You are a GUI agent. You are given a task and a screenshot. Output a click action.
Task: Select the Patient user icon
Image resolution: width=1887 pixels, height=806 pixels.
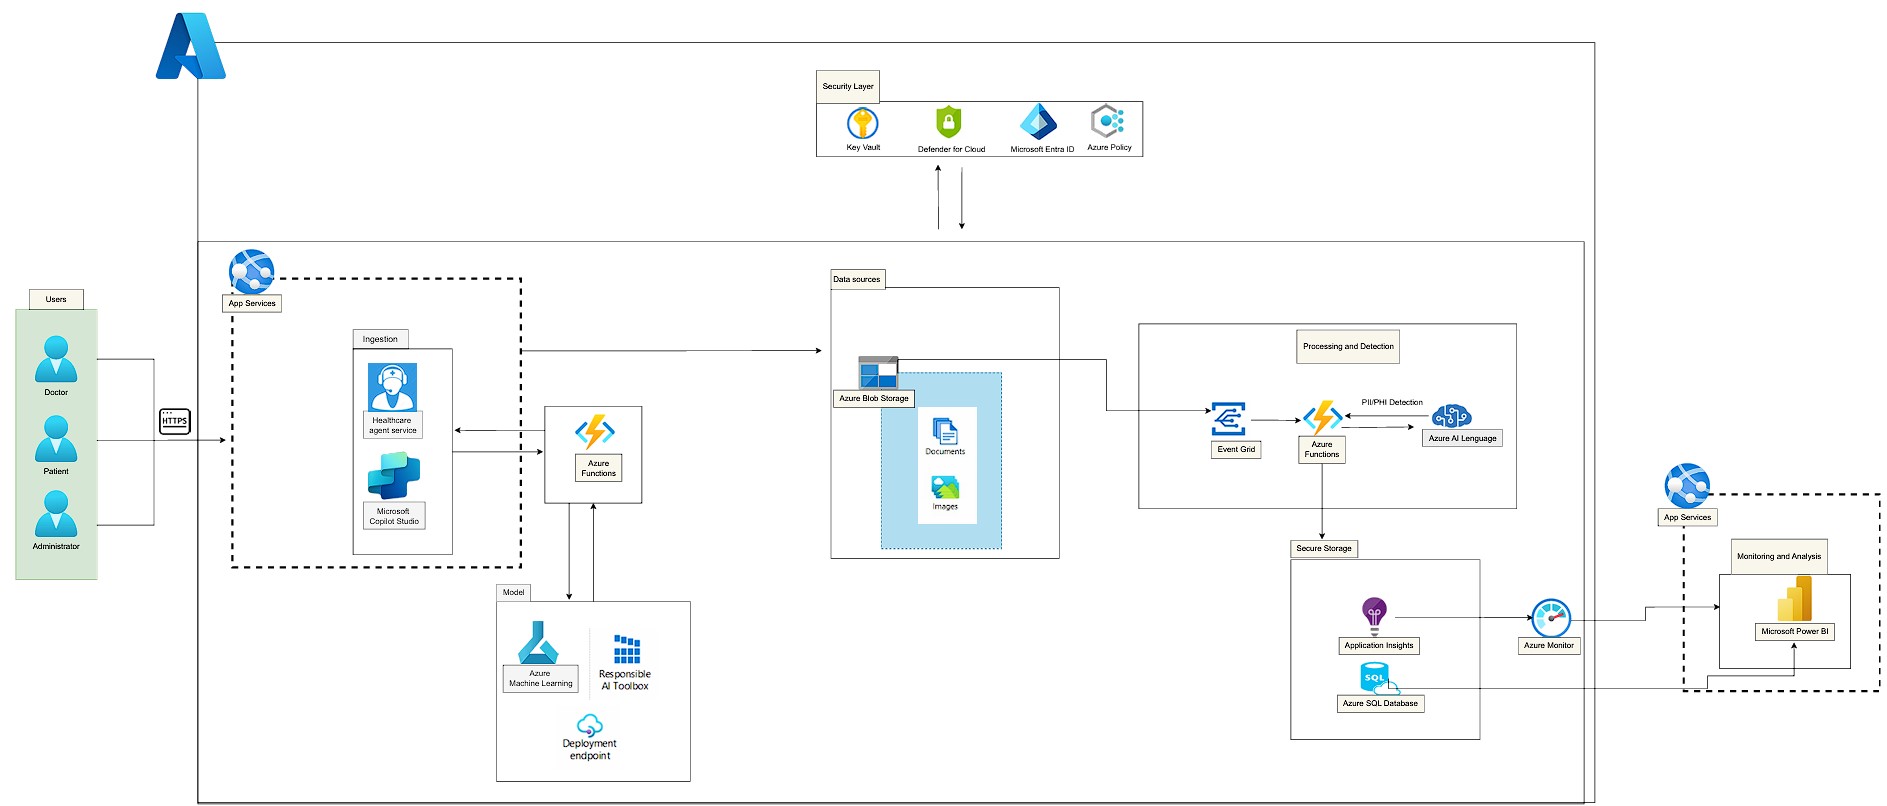pyautogui.click(x=56, y=439)
